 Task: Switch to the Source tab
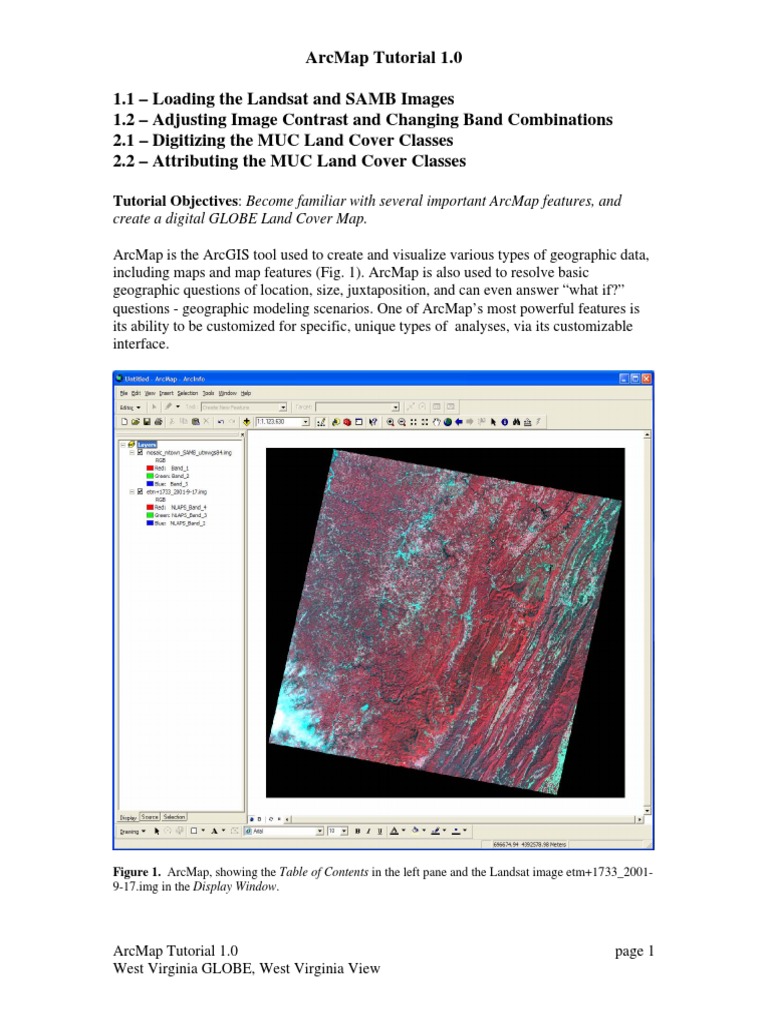[150, 817]
